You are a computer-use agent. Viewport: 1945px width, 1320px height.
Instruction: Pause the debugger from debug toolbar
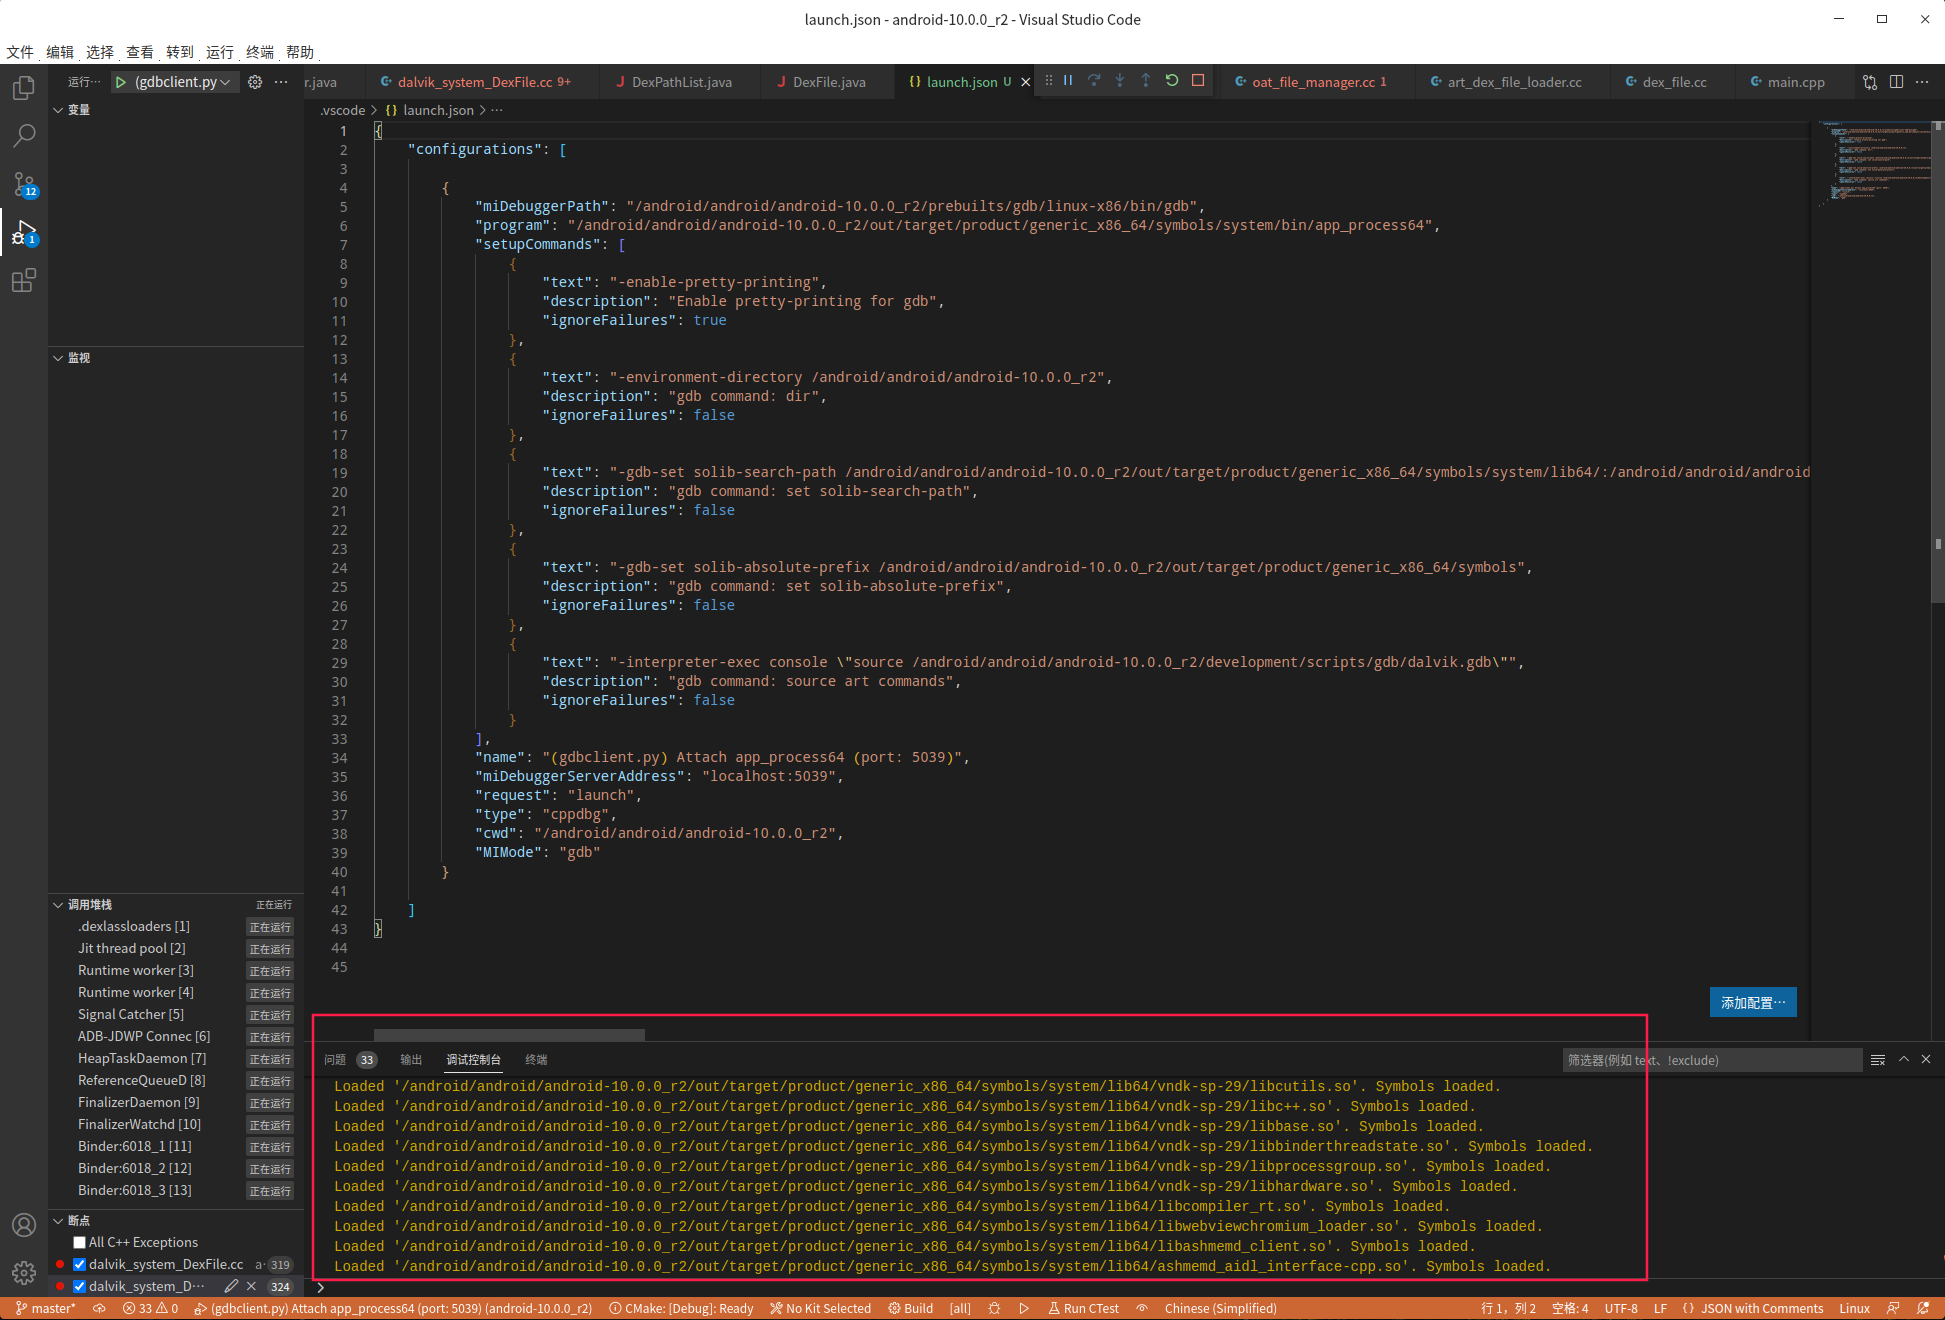tap(1068, 81)
